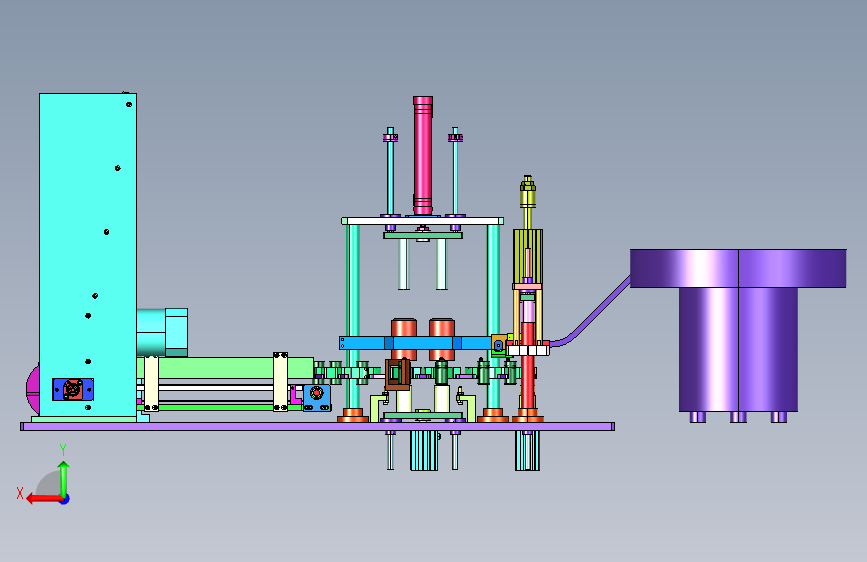Viewport: 867px width, 562px height.
Task: Select the tall cyan cabinet enclosure
Action: [87, 254]
